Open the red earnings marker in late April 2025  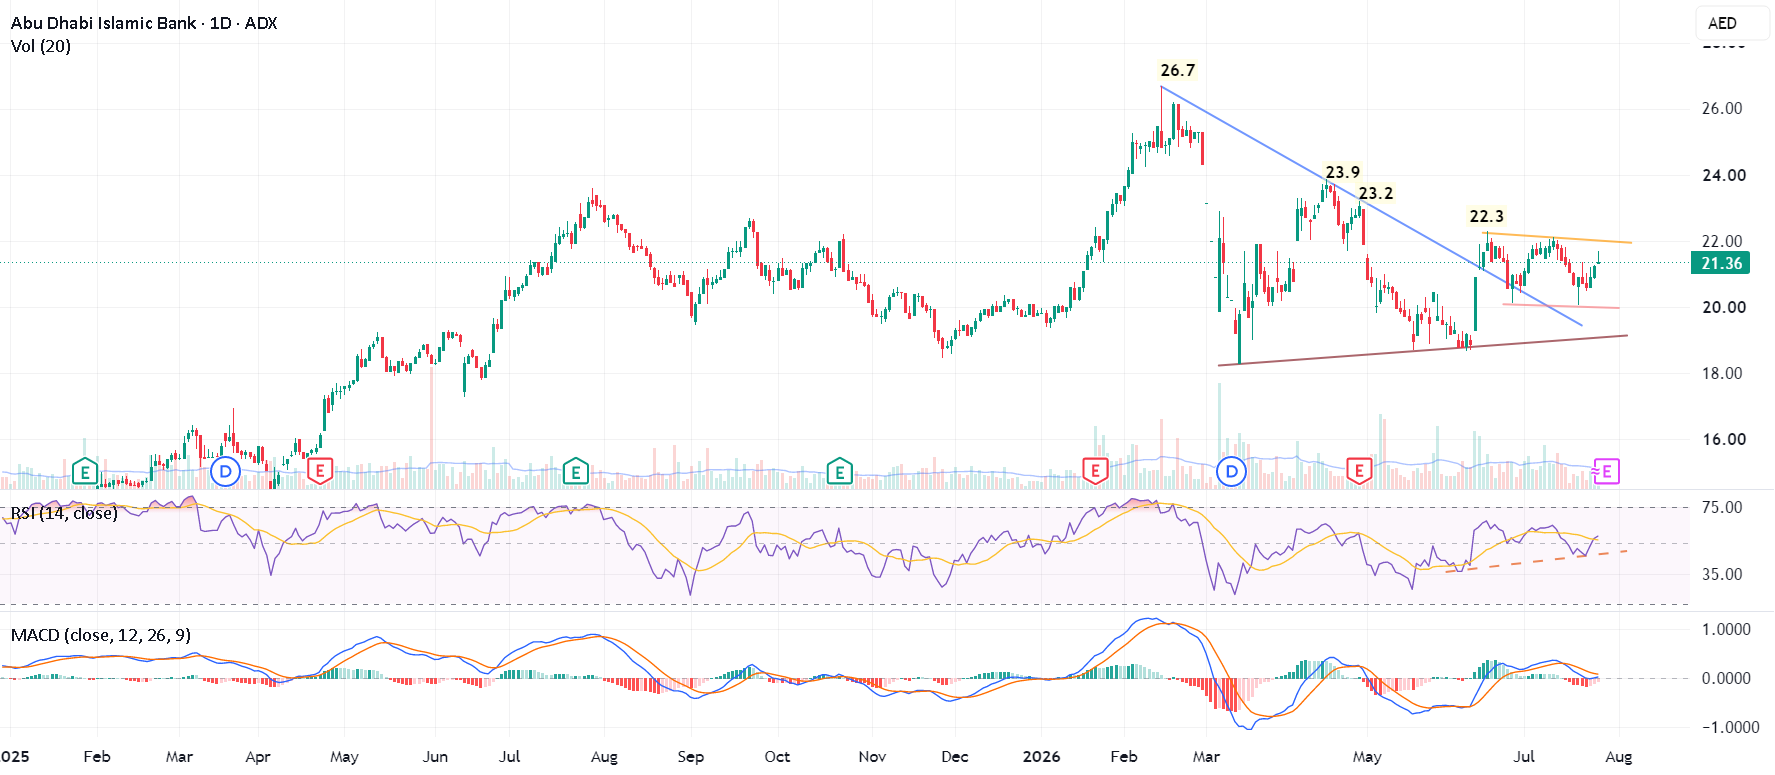[x=319, y=471]
